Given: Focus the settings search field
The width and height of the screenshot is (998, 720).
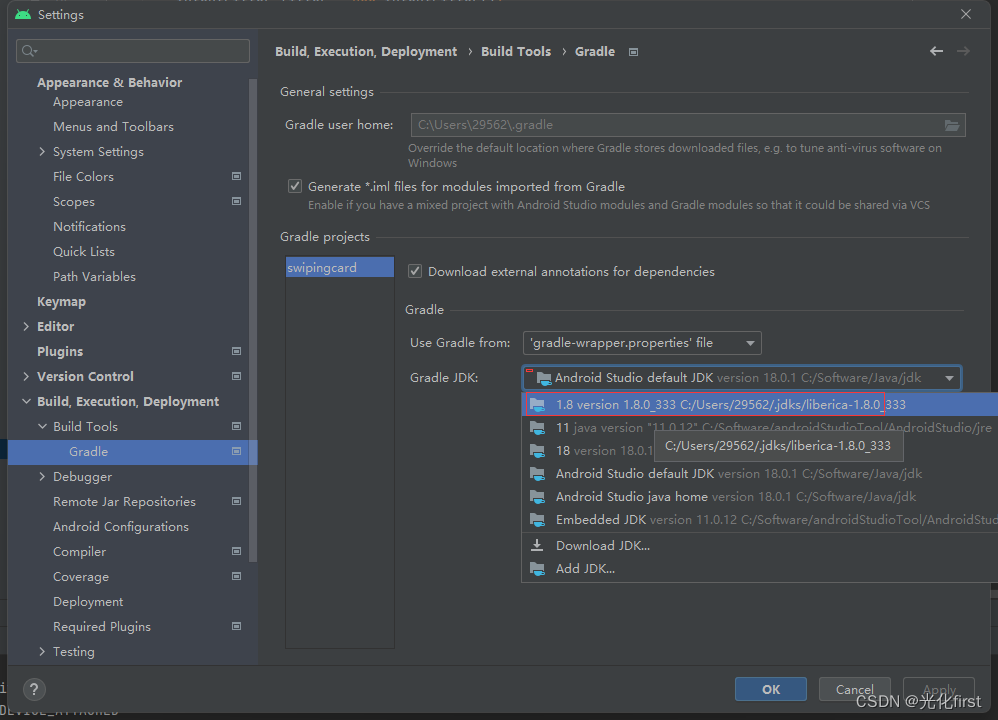Looking at the screenshot, I should tap(133, 51).
